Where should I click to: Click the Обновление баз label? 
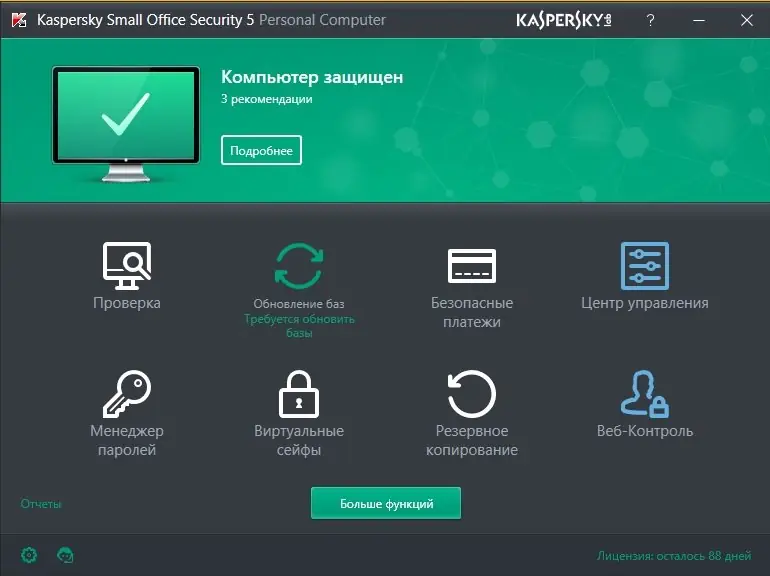tap(299, 304)
